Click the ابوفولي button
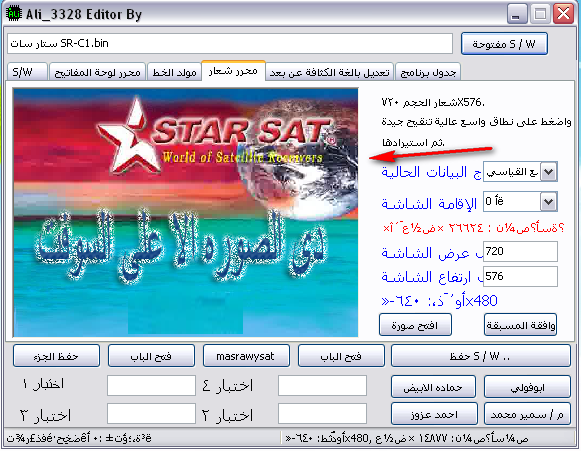The height and width of the screenshot is (451, 581). [x=527, y=387]
